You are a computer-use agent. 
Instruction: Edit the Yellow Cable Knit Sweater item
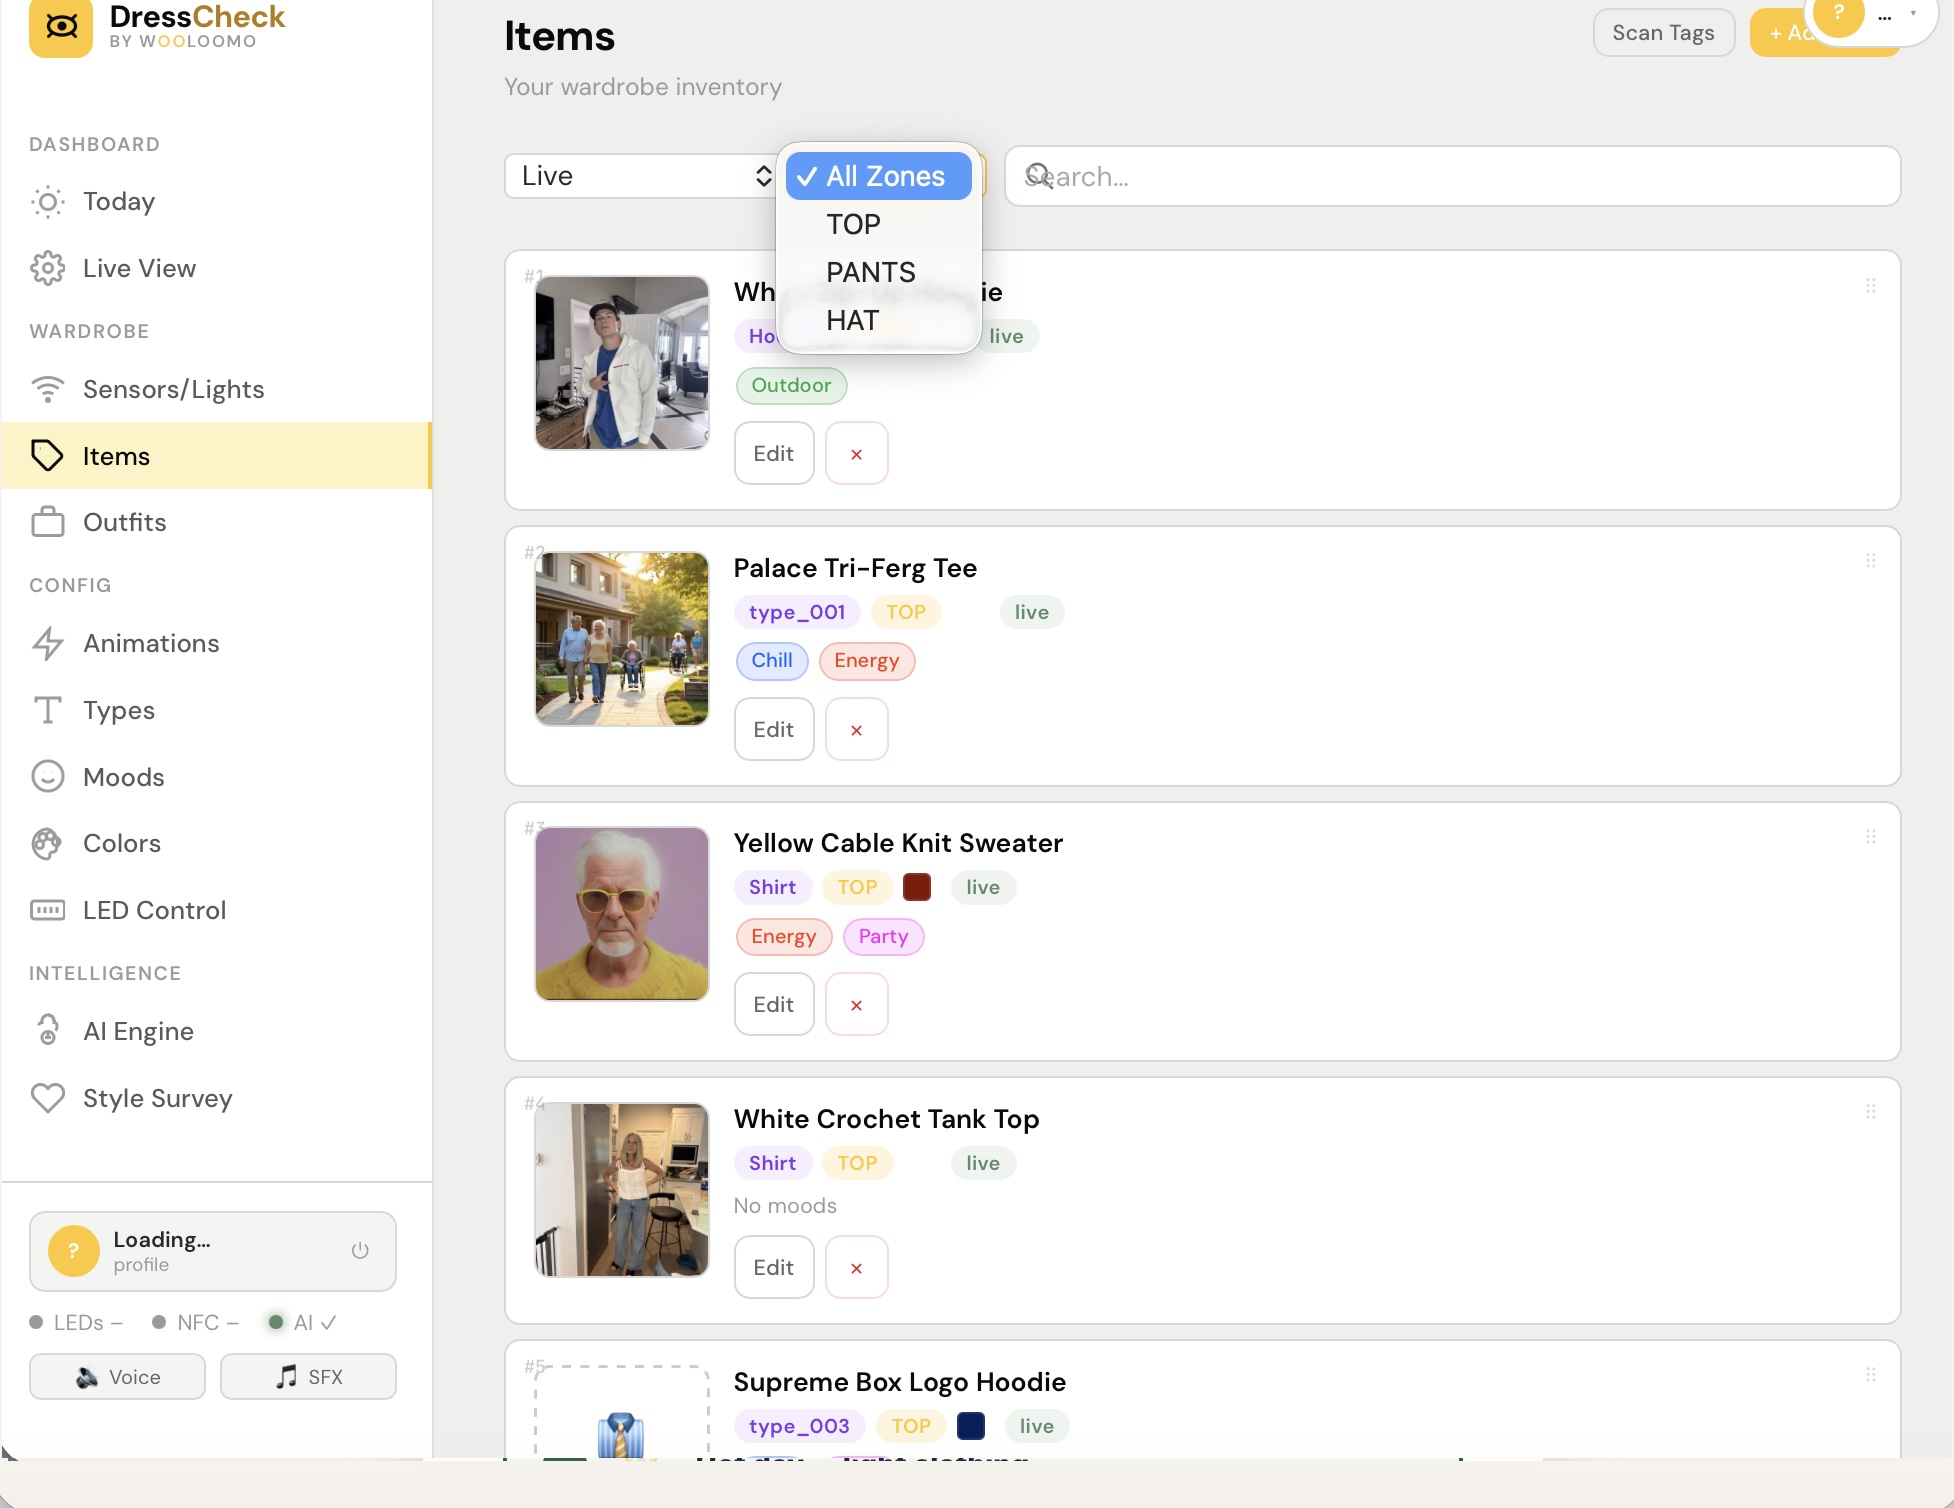[x=774, y=1005]
